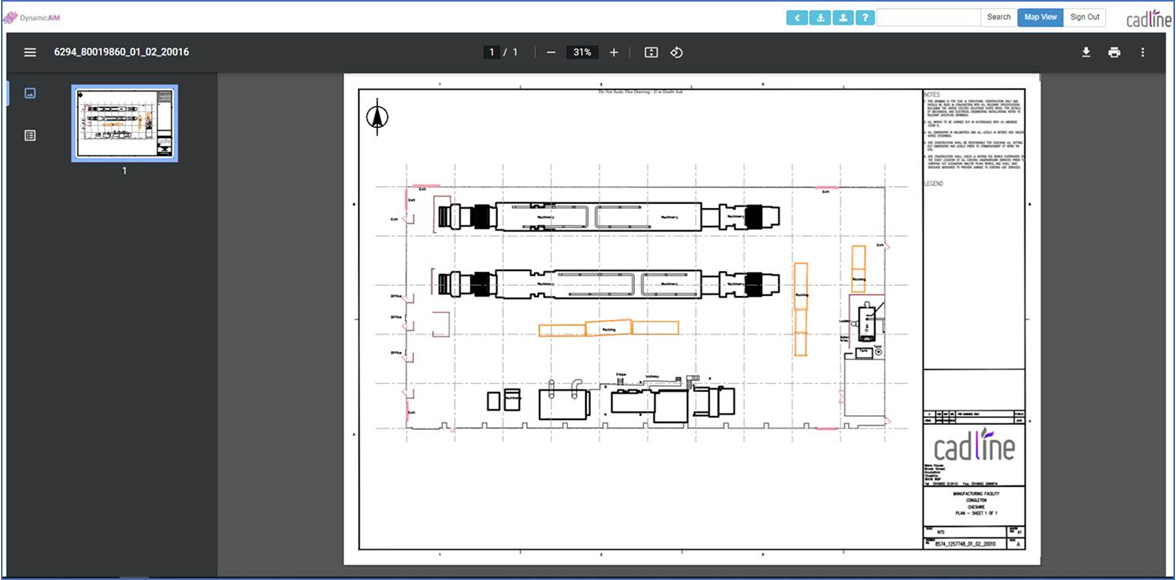This screenshot has height=580, width=1176.
Task: Open help with the question mark button
Action: [x=865, y=17]
